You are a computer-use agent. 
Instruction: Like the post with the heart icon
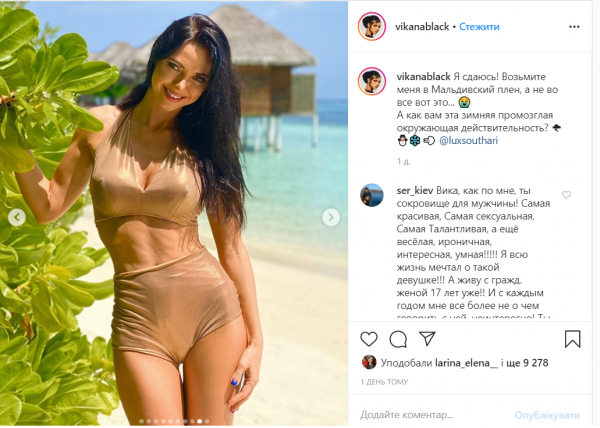click(368, 339)
